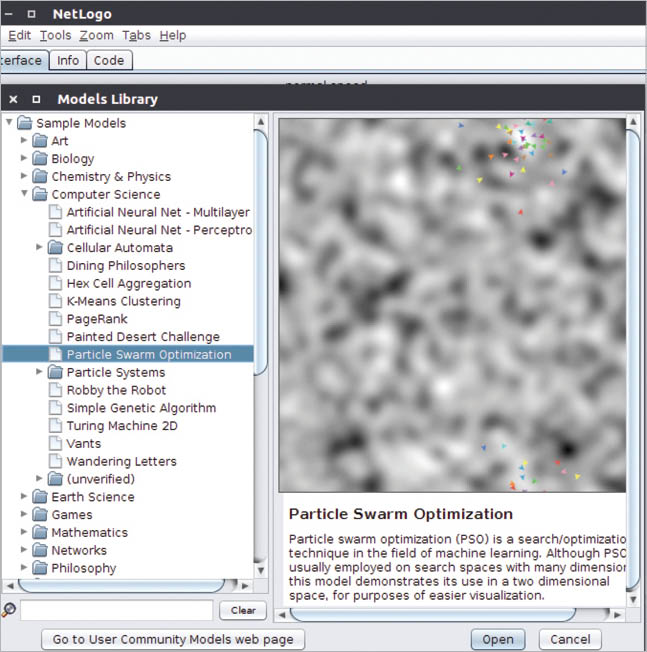Expand the (unverified) folder

point(40,479)
